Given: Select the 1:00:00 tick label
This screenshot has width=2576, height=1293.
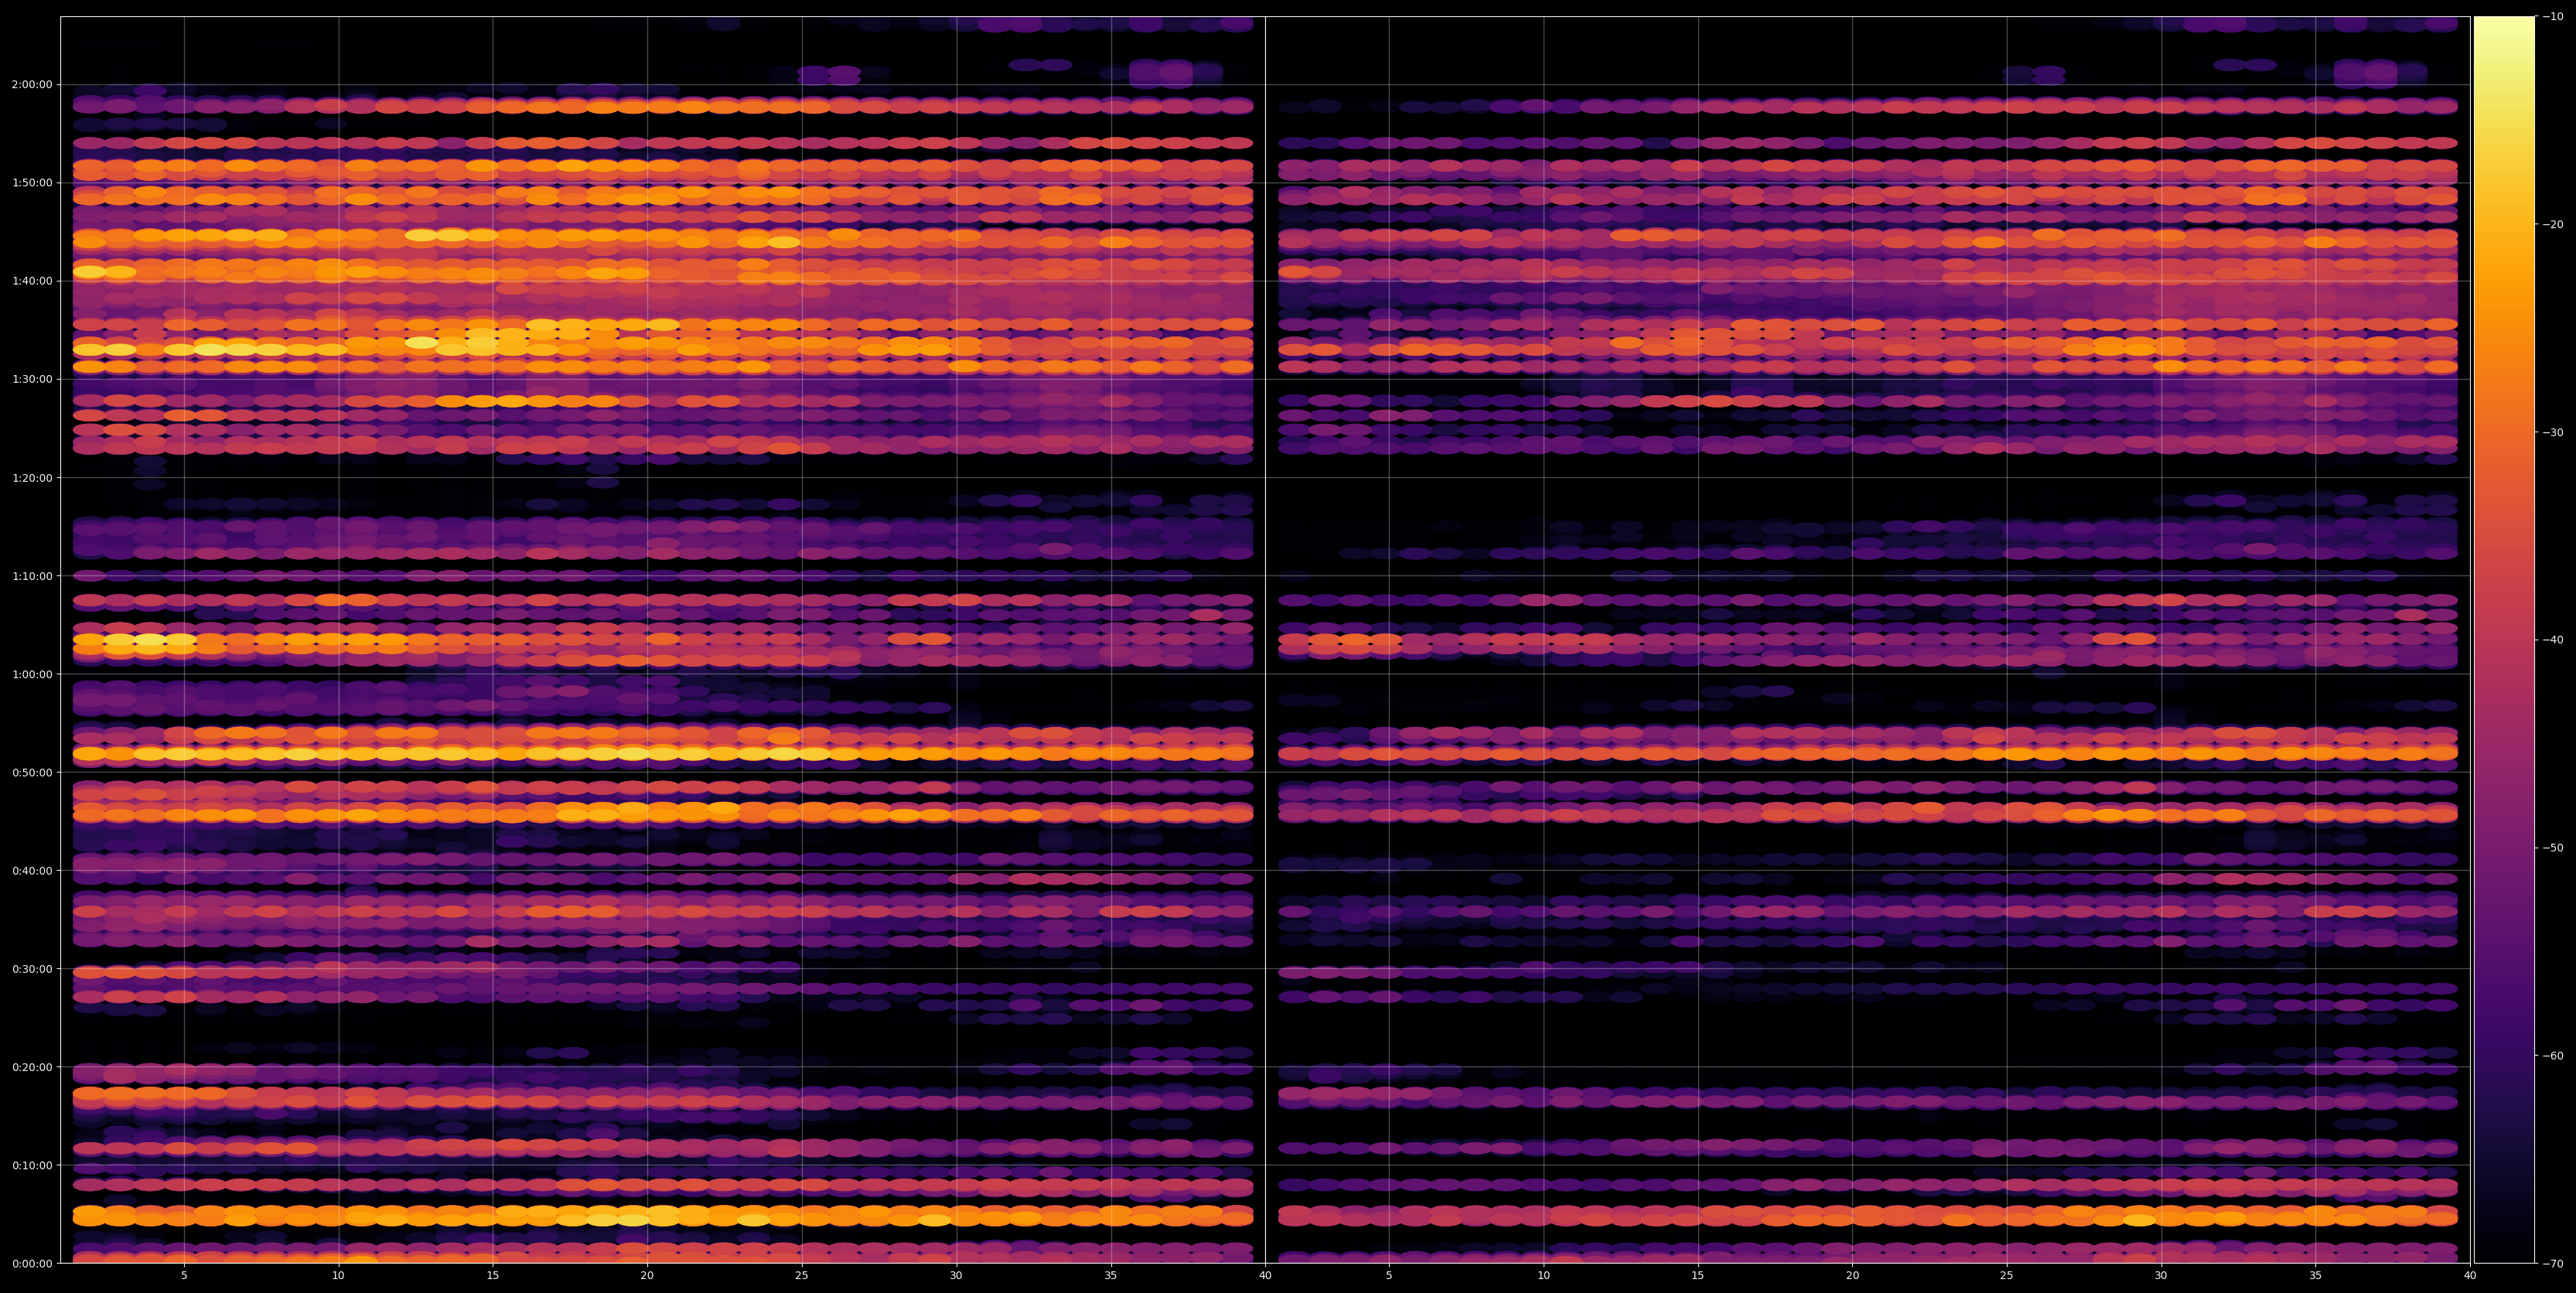Looking at the screenshot, I should (x=32, y=674).
